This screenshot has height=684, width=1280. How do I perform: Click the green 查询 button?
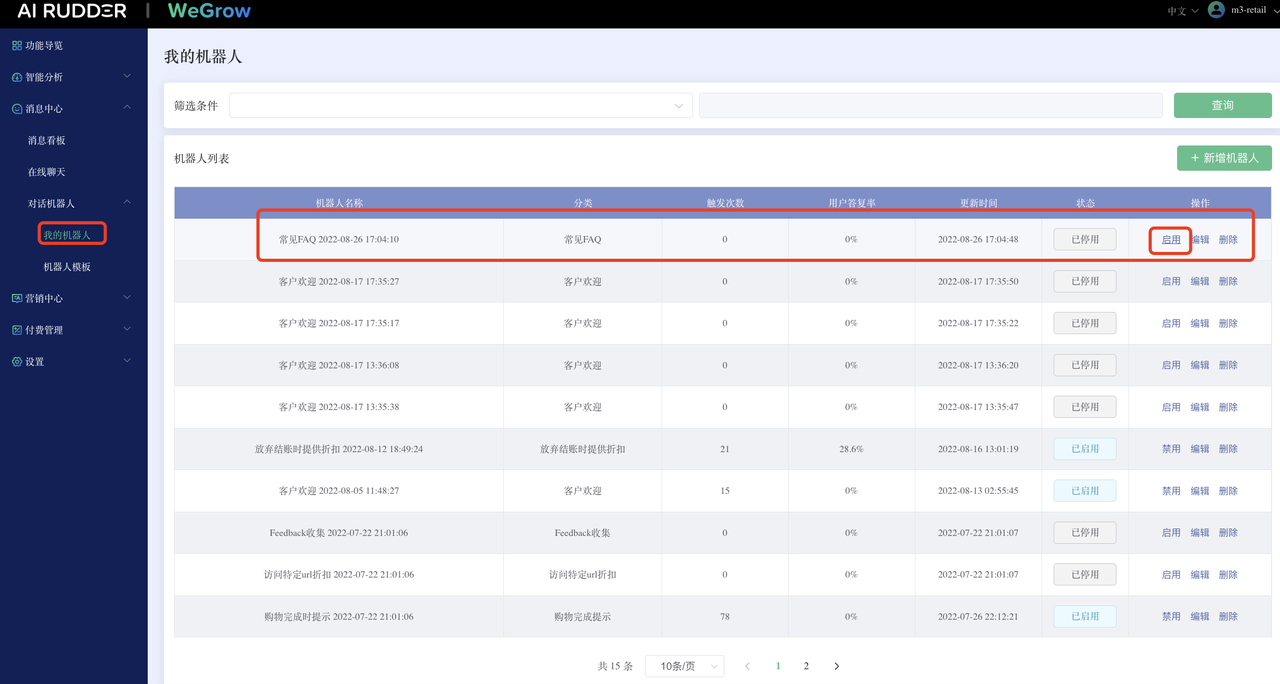point(1222,105)
